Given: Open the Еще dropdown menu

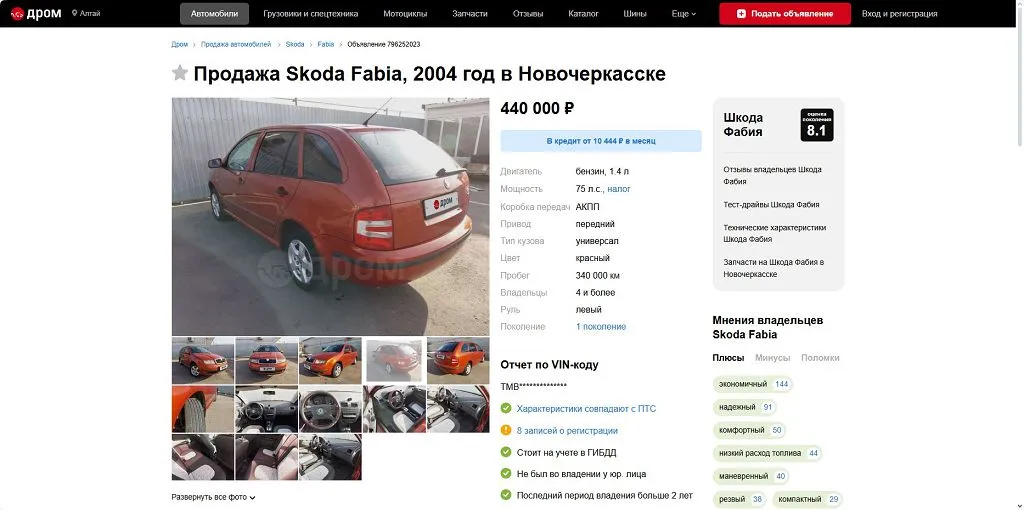Looking at the screenshot, I should pyautogui.click(x=684, y=14).
